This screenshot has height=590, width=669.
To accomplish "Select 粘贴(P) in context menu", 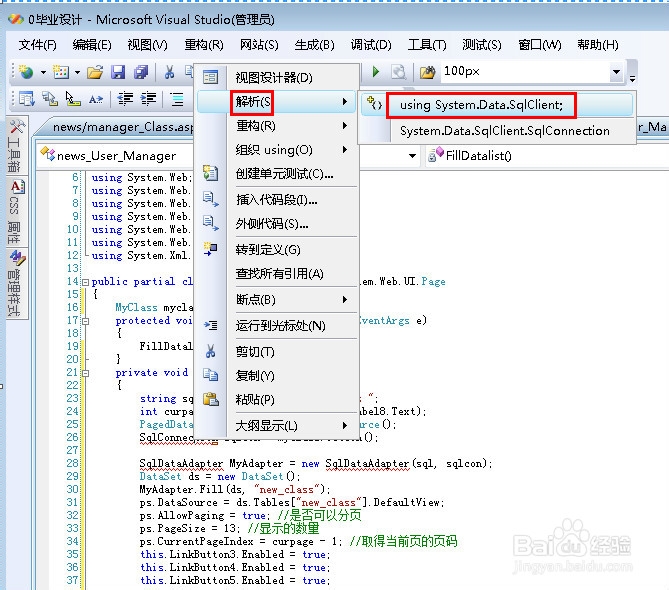I will (x=276, y=400).
